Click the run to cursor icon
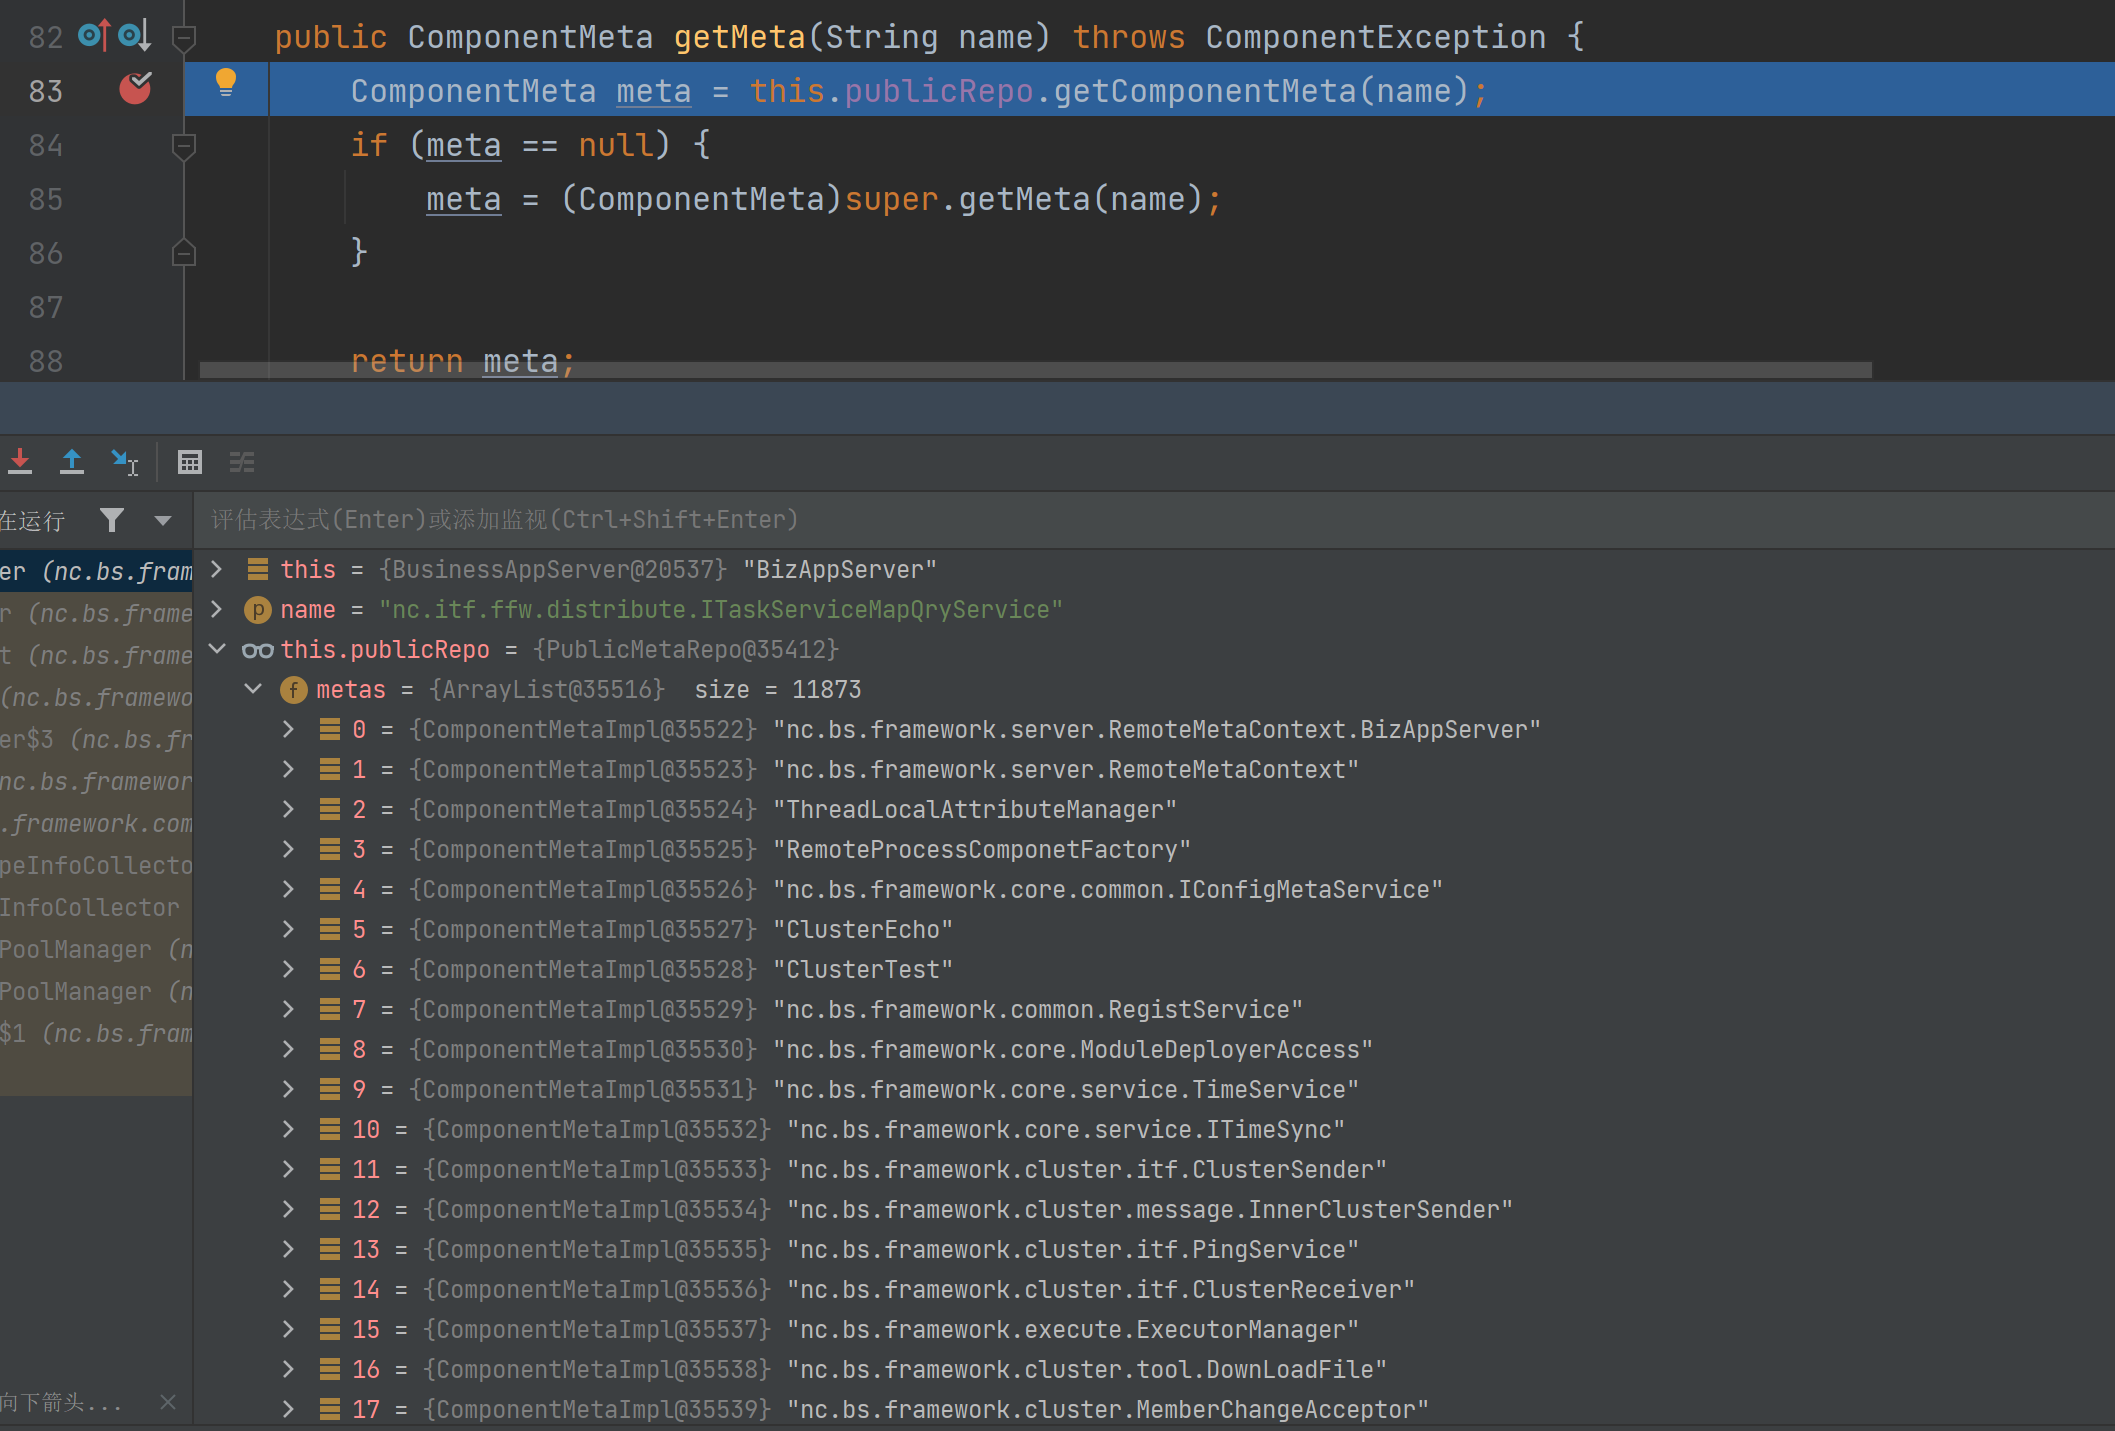The height and width of the screenshot is (1431, 2115). 125,462
